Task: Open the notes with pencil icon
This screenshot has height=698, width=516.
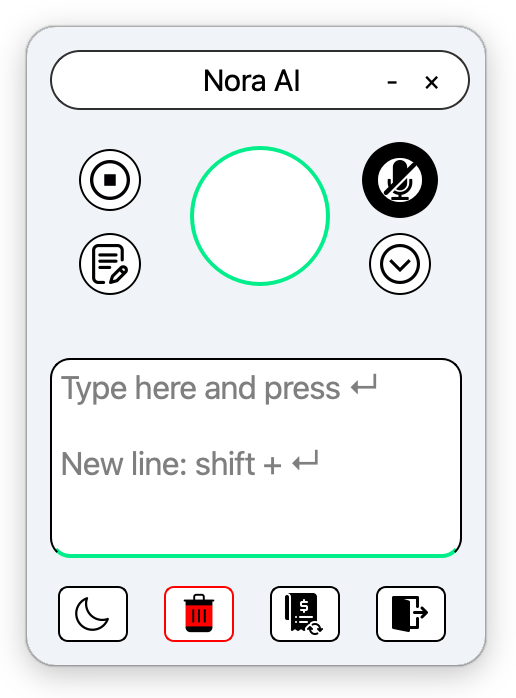Action: (x=110, y=264)
